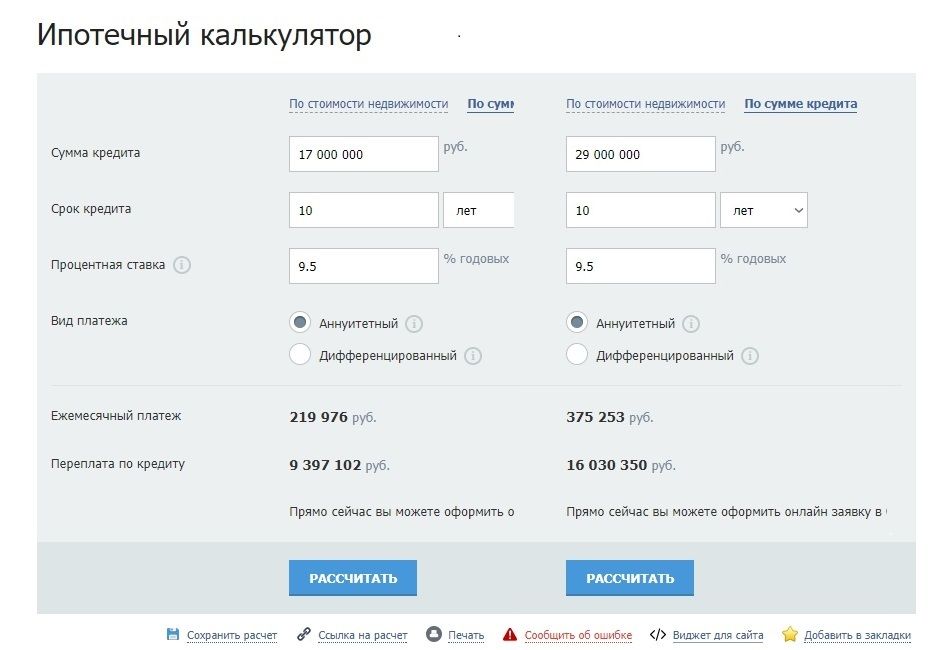Switch to По стоимости недвижимости tab on left

pos(369,104)
